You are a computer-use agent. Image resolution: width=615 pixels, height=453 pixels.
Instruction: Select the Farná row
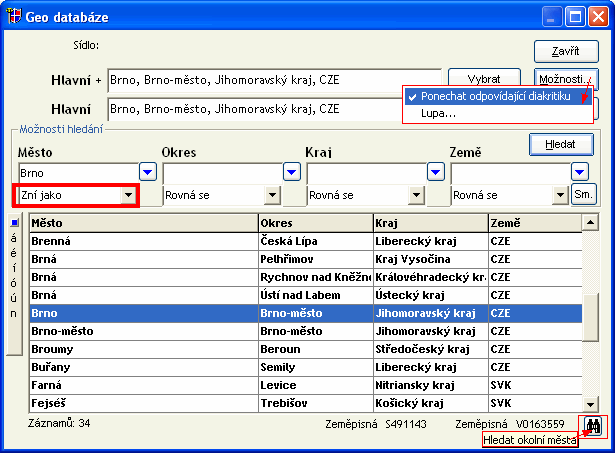coord(306,386)
